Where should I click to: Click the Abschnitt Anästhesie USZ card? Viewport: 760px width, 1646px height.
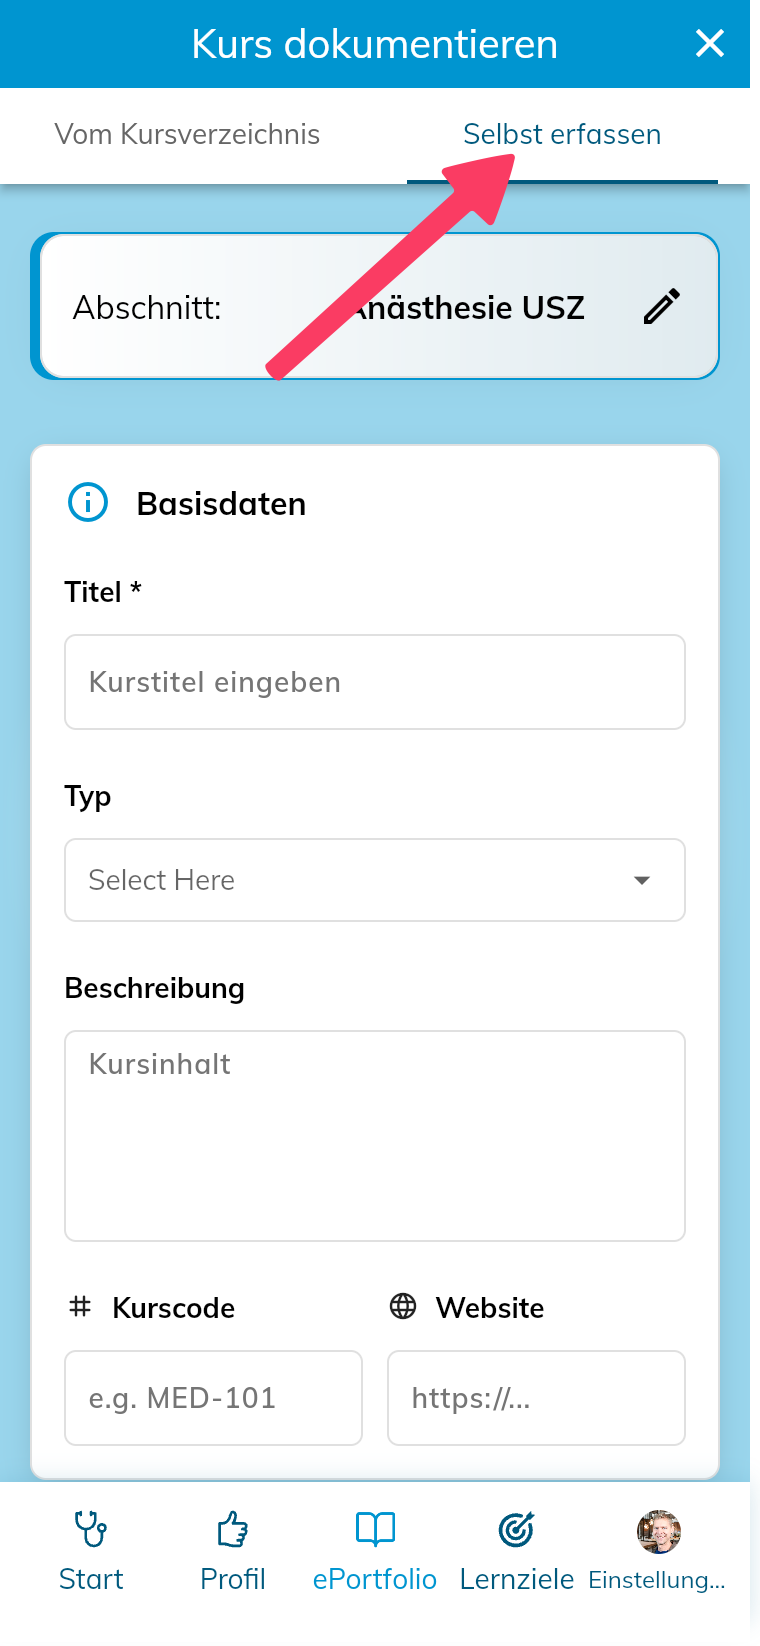tap(375, 306)
